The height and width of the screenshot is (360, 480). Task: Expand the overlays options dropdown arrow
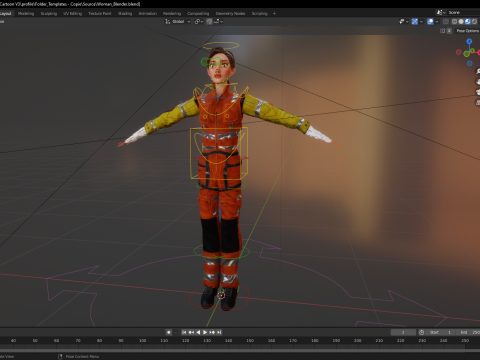(x=437, y=21)
